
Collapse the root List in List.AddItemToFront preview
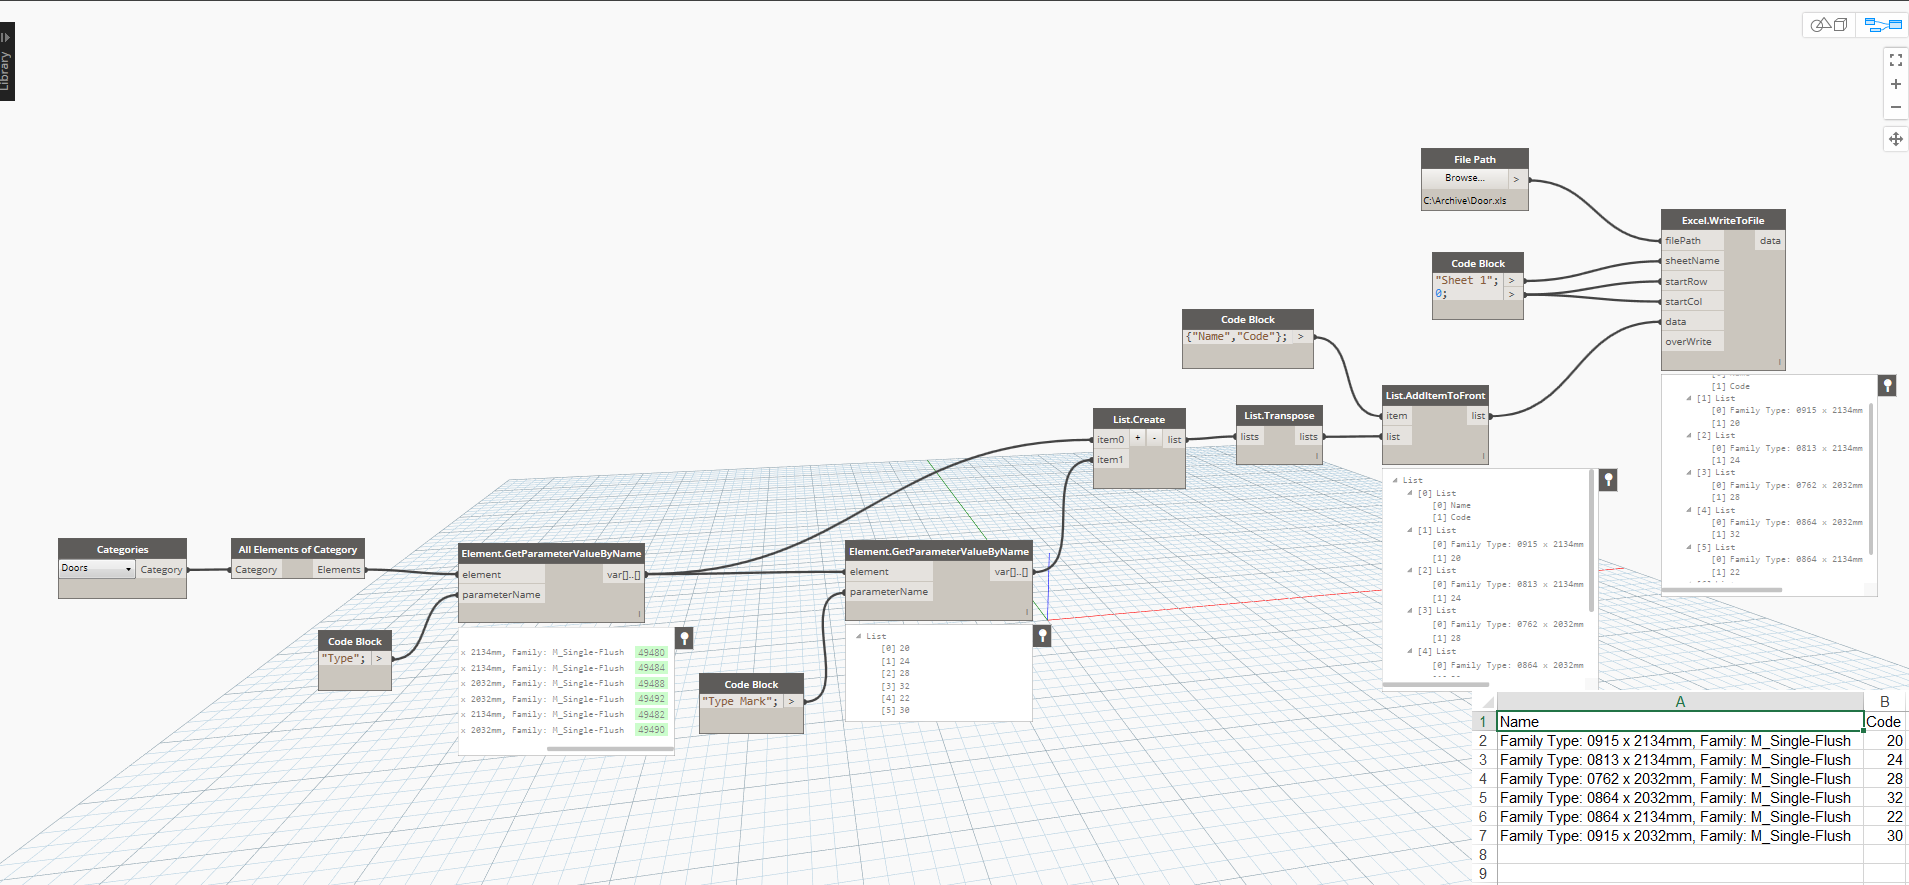coord(1395,481)
